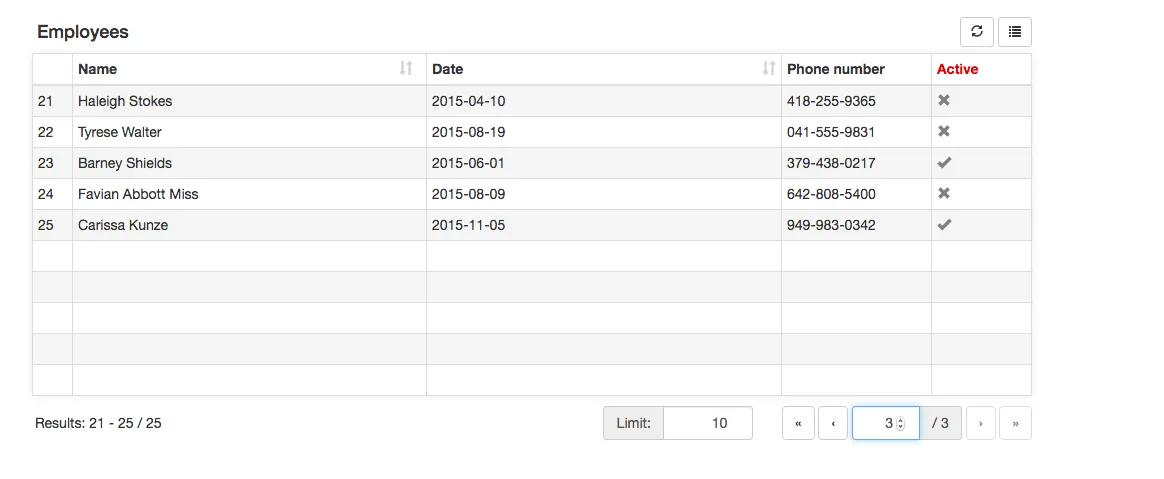Sort by the Date column arrows

[768, 69]
